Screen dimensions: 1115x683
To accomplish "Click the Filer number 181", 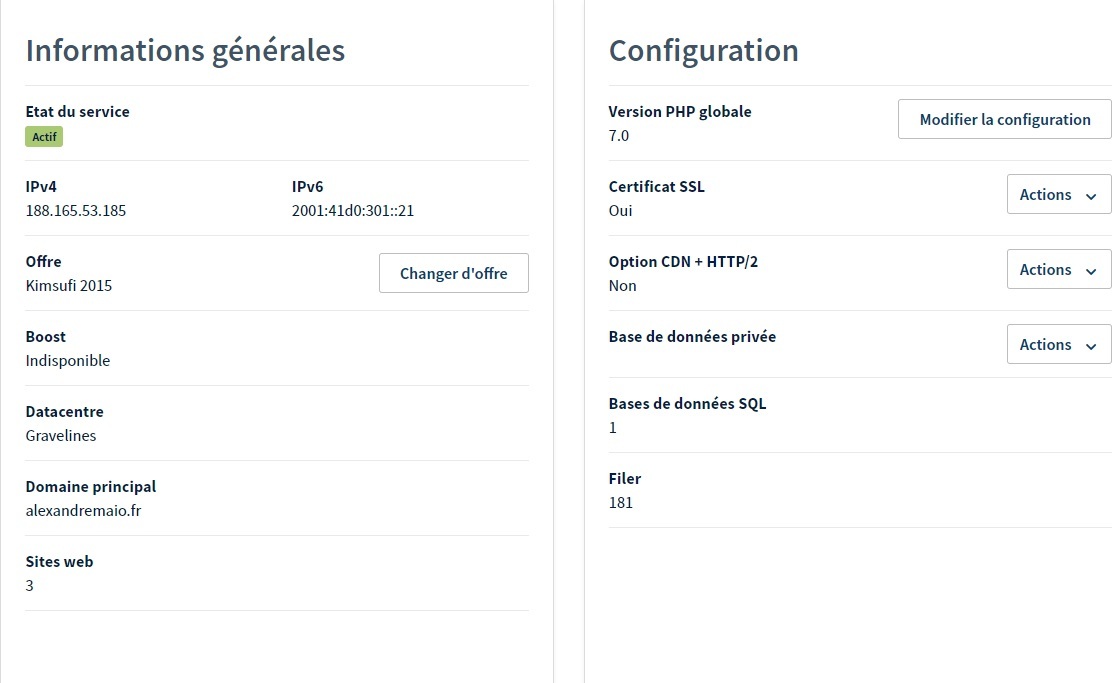I will pos(621,503).
